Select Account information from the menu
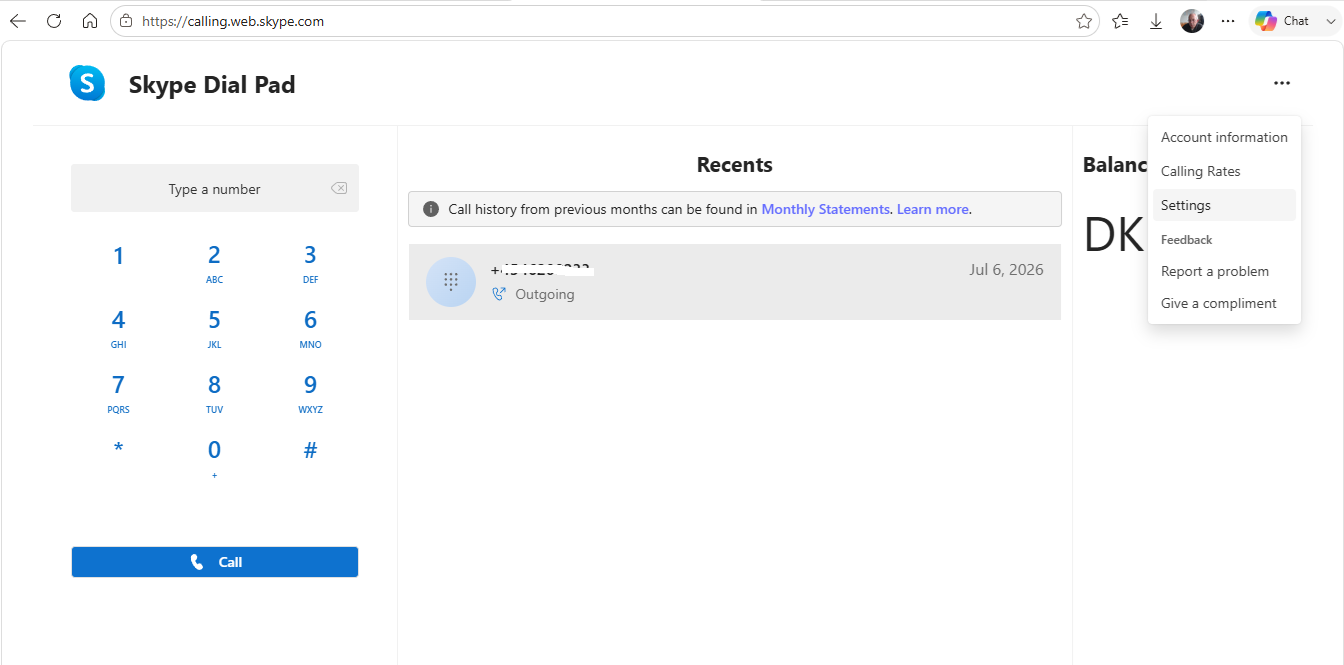The image size is (1344, 665). [1224, 137]
